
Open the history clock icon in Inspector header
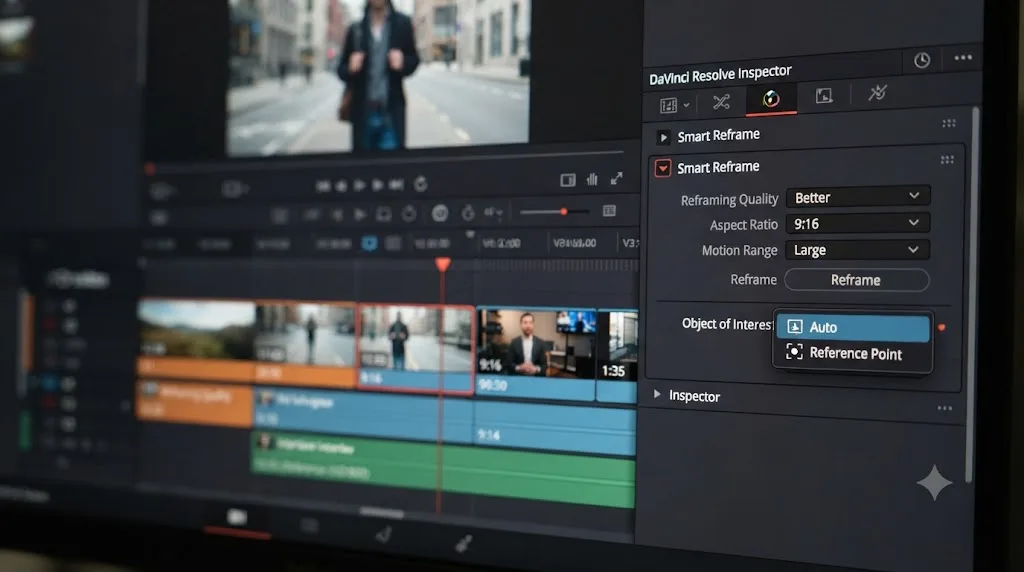pyautogui.click(x=921, y=61)
